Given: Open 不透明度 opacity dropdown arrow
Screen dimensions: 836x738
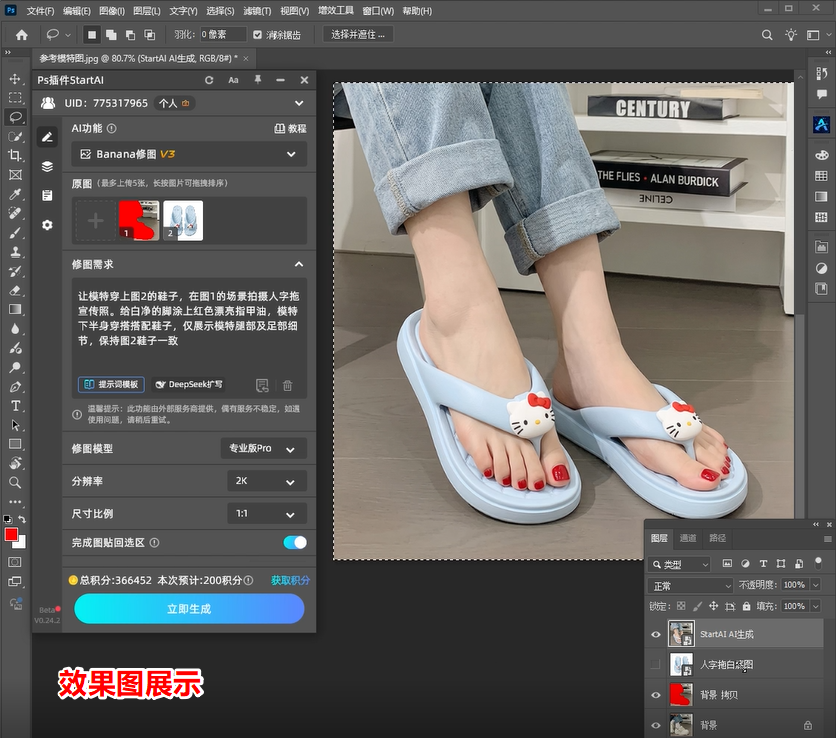Looking at the screenshot, I should [816, 585].
